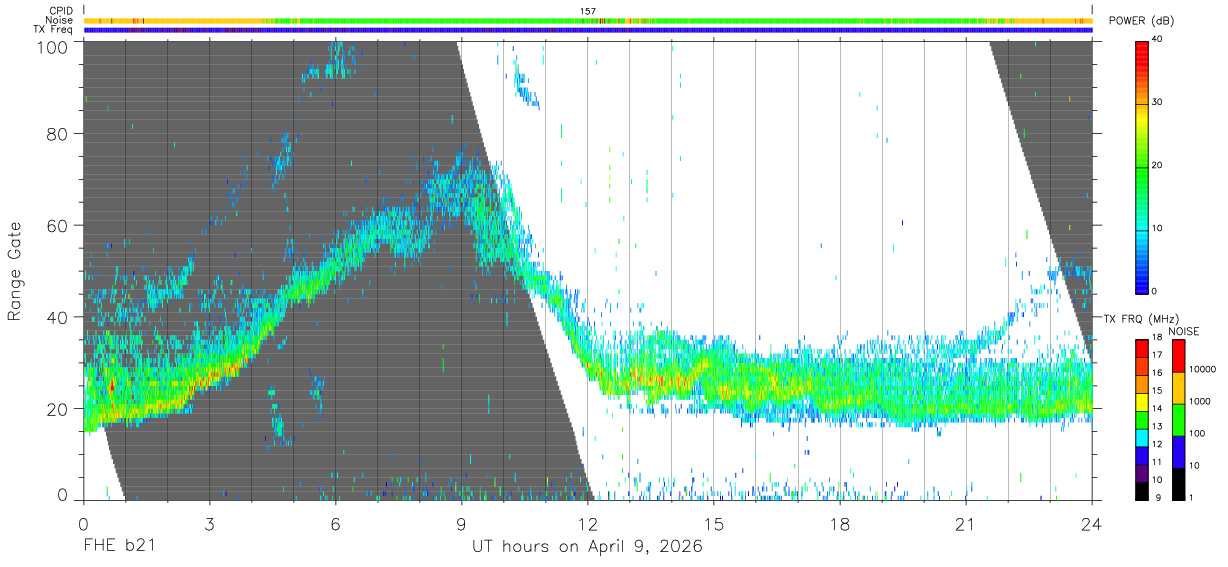
Task: Pick the black 9-10 MHz frequency swatch
Action: point(1142,490)
